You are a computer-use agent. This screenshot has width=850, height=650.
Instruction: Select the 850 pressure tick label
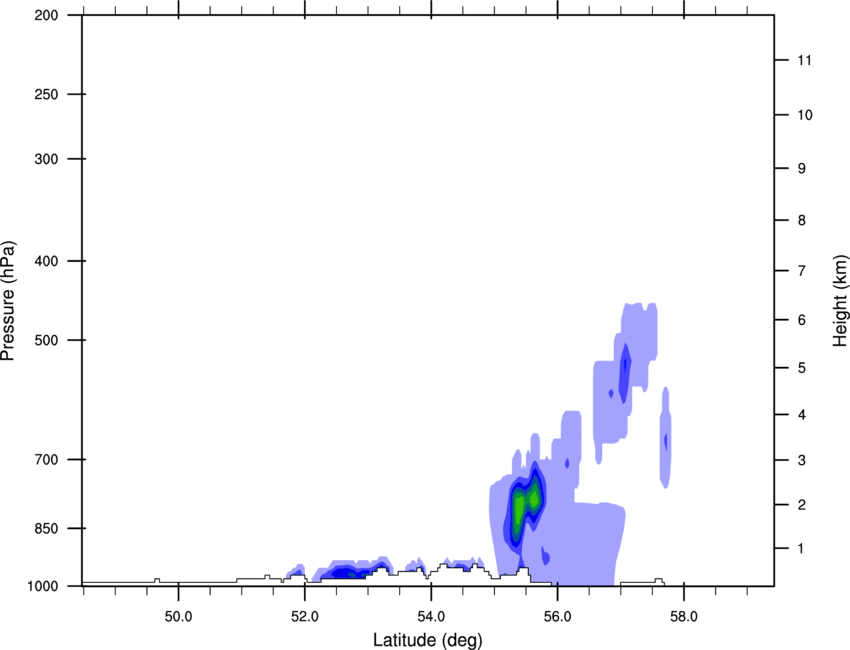click(x=46, y=528)
